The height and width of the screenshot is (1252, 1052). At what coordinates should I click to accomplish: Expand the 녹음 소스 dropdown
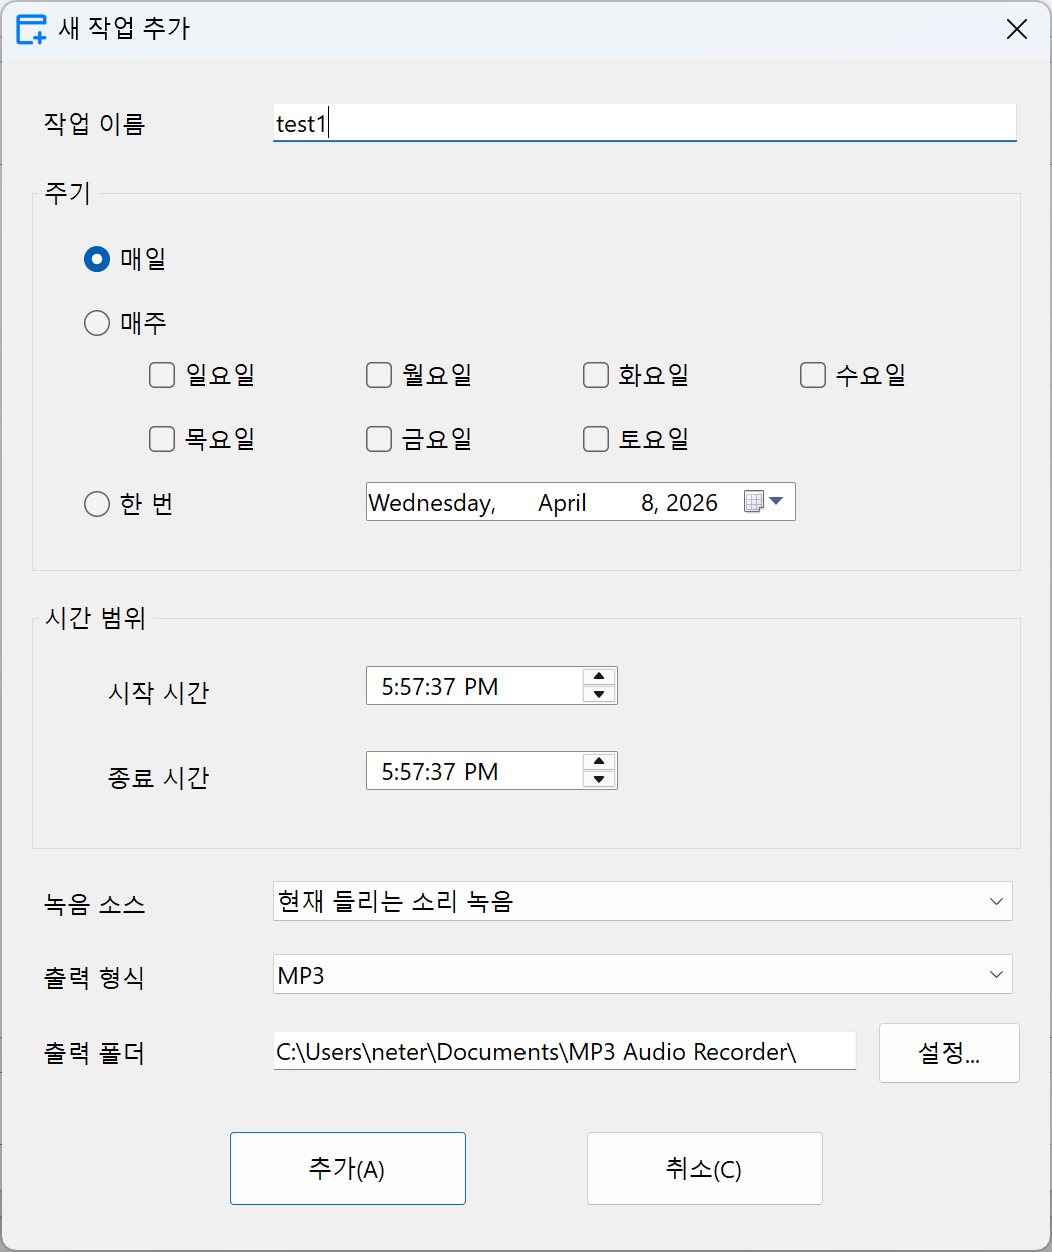tap(996, 901)
